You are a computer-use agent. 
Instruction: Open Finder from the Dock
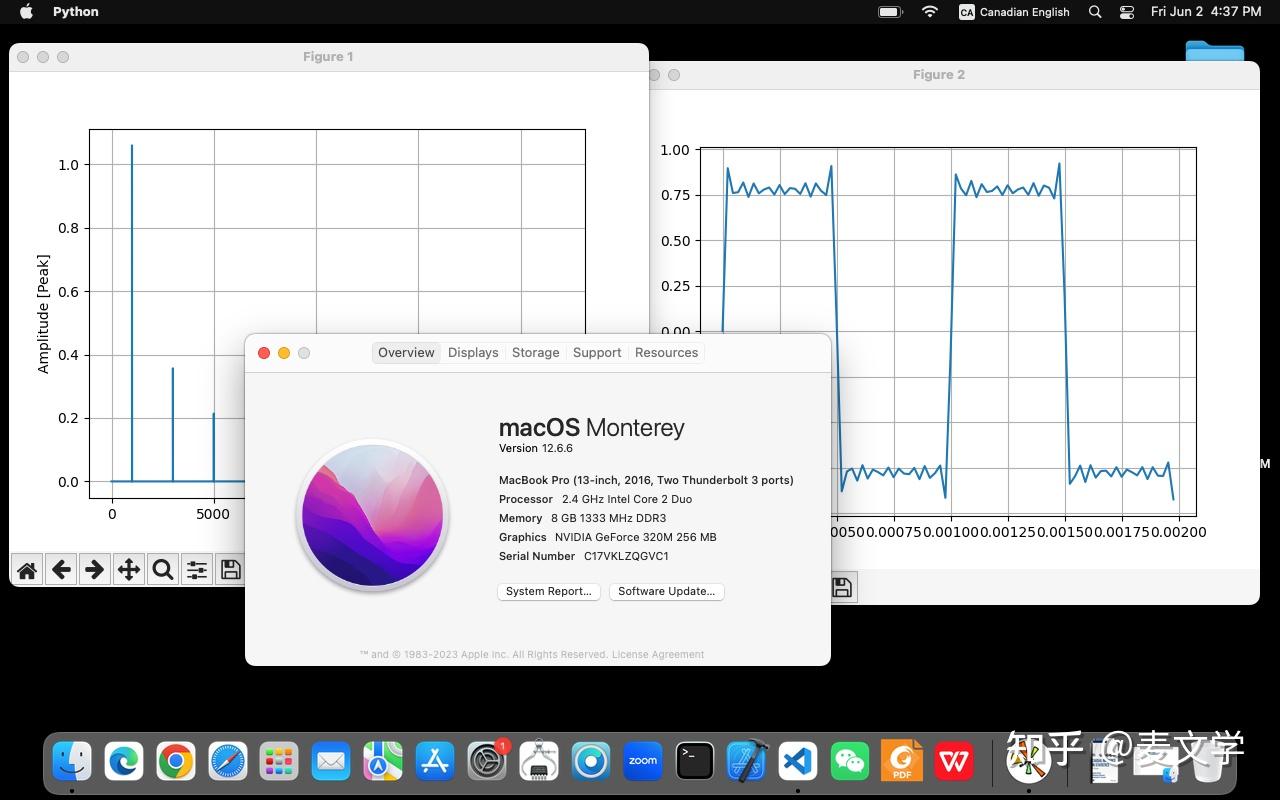[72, 762]
